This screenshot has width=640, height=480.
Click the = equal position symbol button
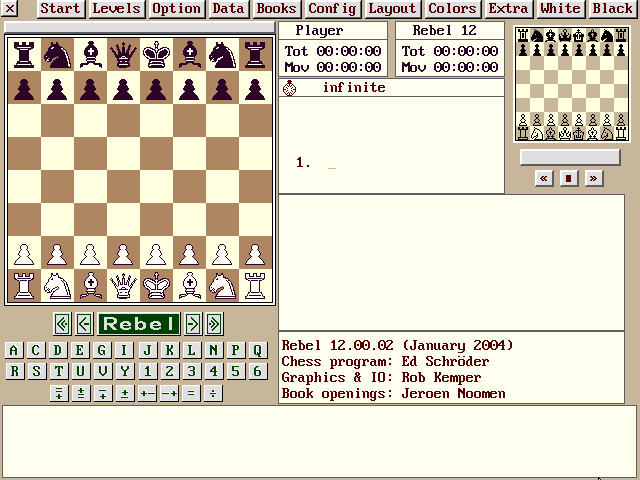click(191, 393)
